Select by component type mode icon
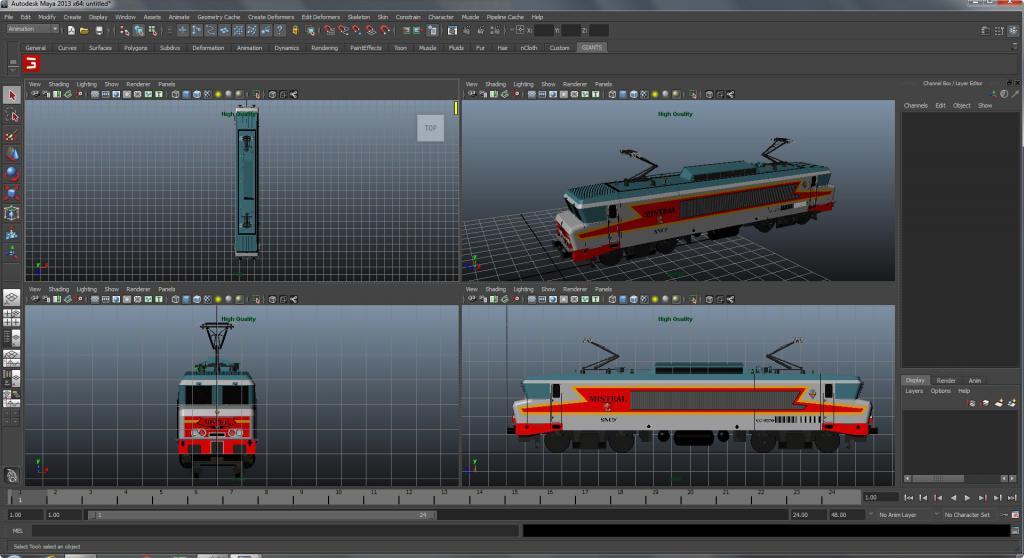The image size is (1024, 558). (x=152, y=30)
